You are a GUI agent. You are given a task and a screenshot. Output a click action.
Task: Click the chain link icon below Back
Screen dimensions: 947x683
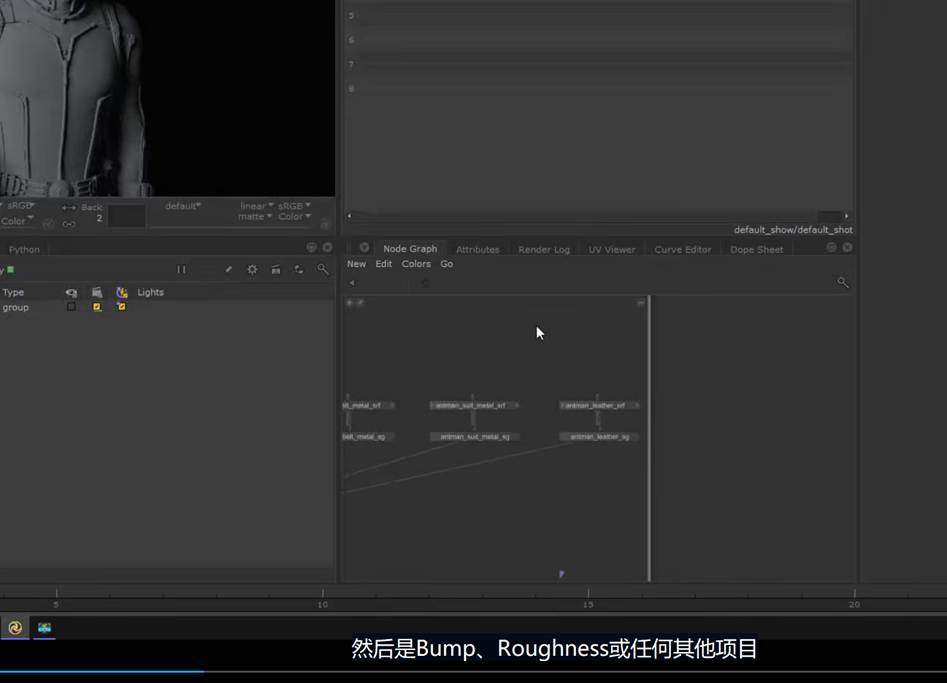click(x=69, y=224)
